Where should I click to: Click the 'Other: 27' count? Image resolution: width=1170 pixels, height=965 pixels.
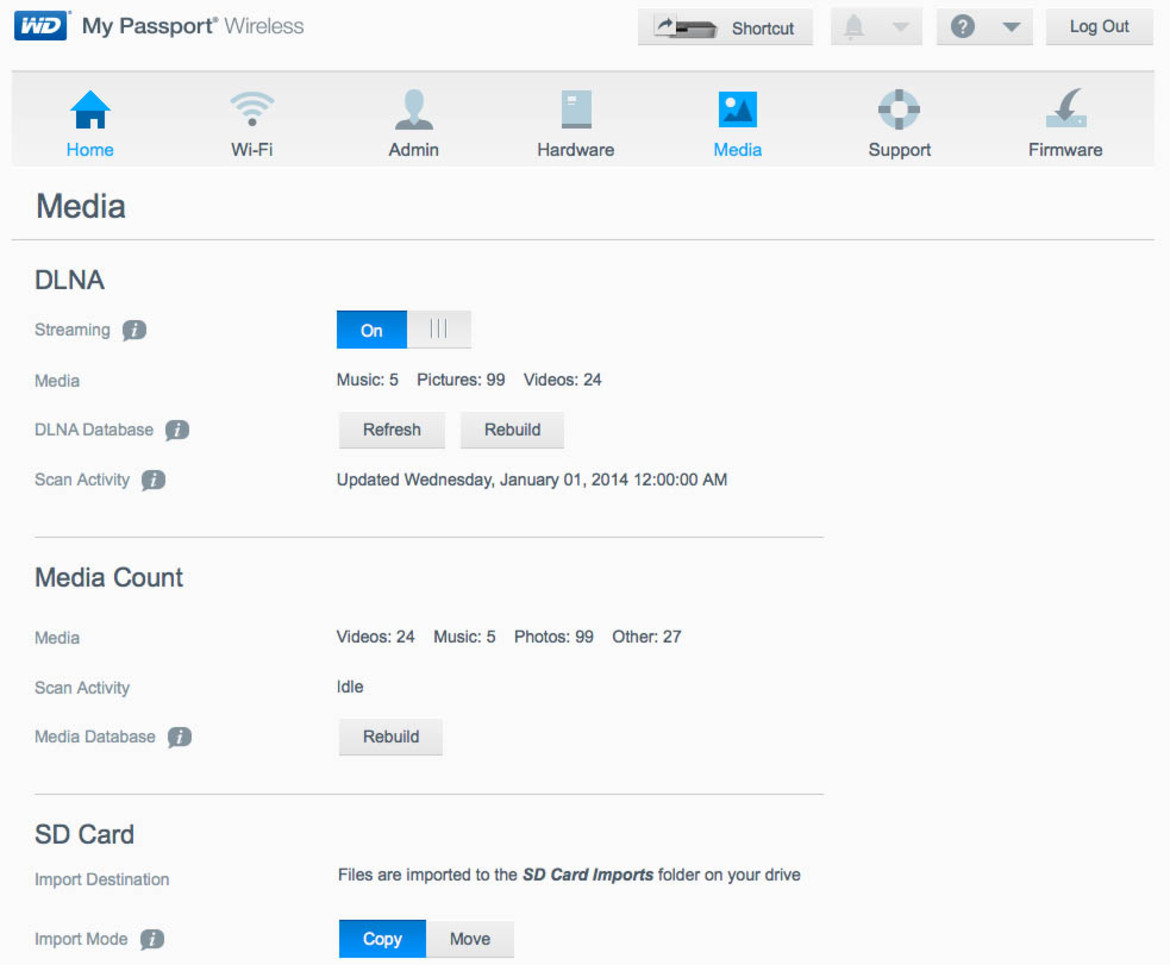click(646, 637)
